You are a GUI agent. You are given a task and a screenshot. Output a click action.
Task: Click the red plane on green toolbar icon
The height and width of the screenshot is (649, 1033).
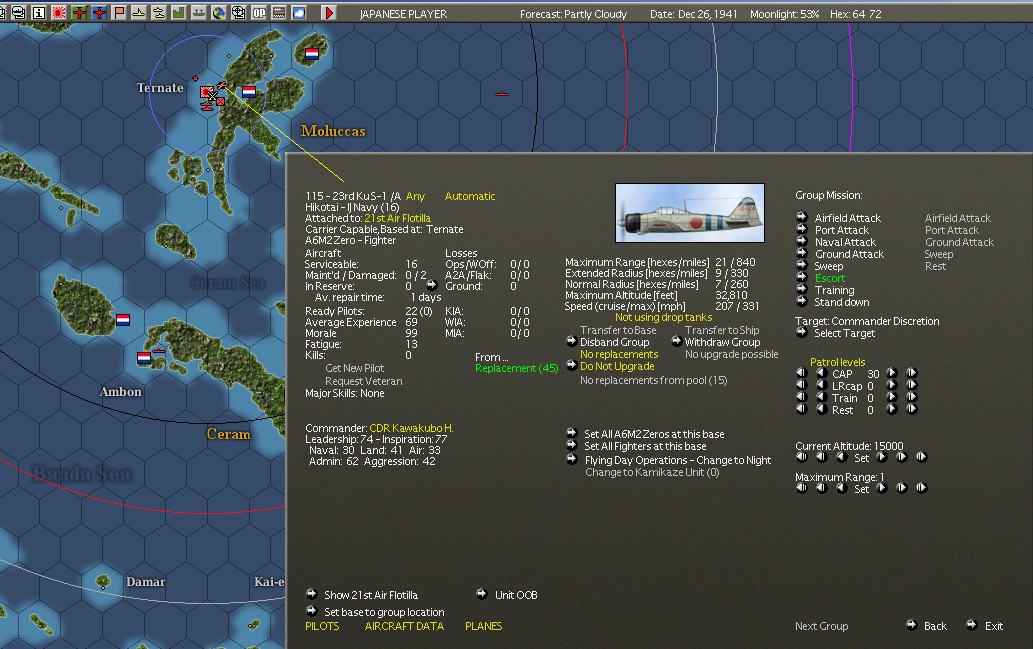point(79,13)
